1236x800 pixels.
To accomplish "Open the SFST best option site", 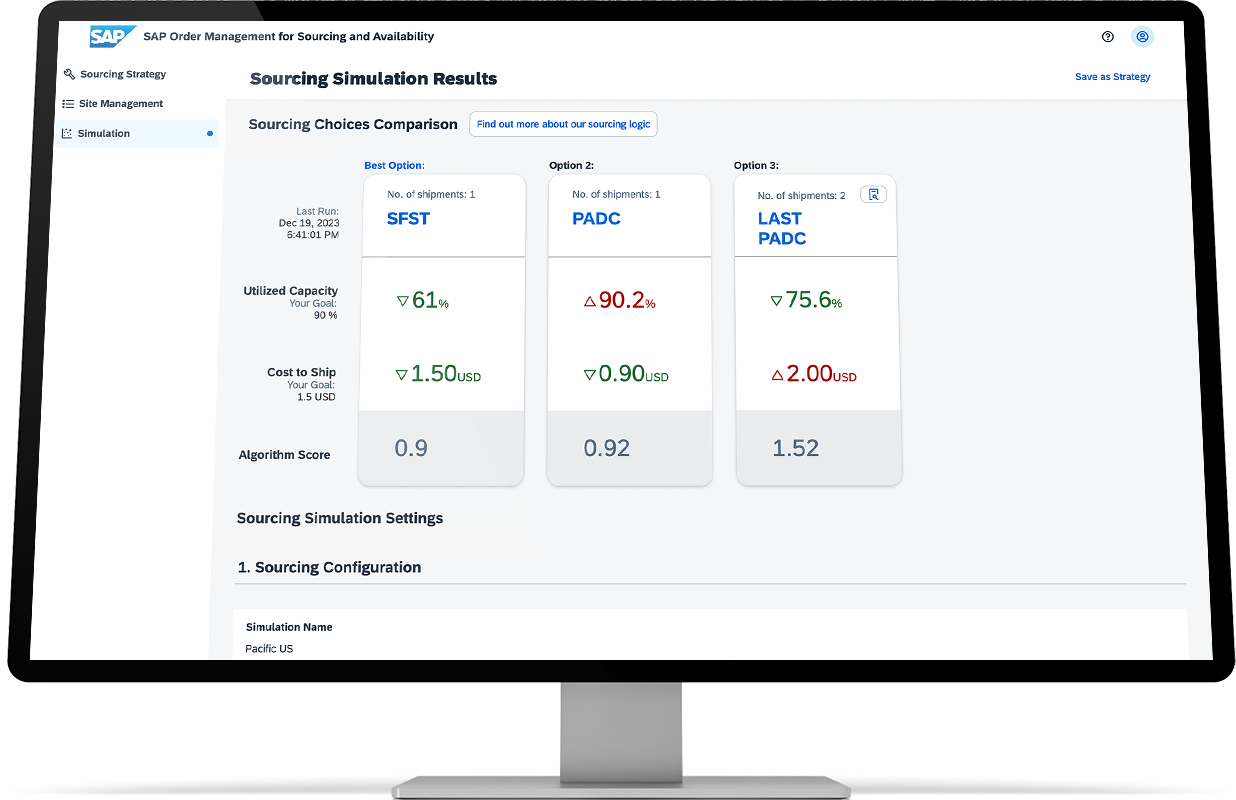I will [409, 218].
